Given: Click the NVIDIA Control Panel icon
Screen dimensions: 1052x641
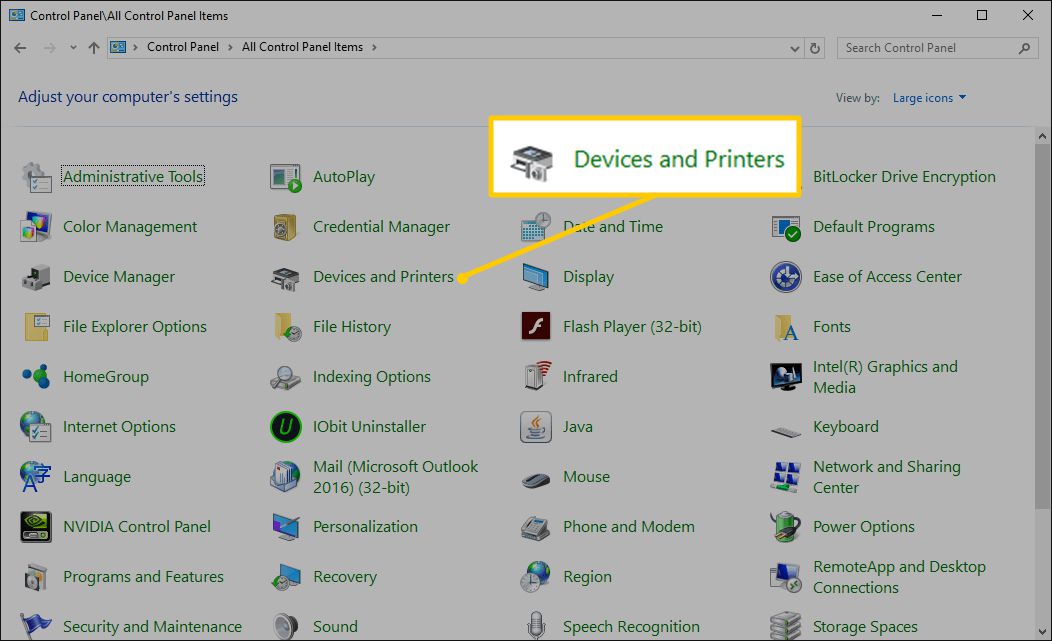Looking at the screenshot, I should click(x=36, y=527).
